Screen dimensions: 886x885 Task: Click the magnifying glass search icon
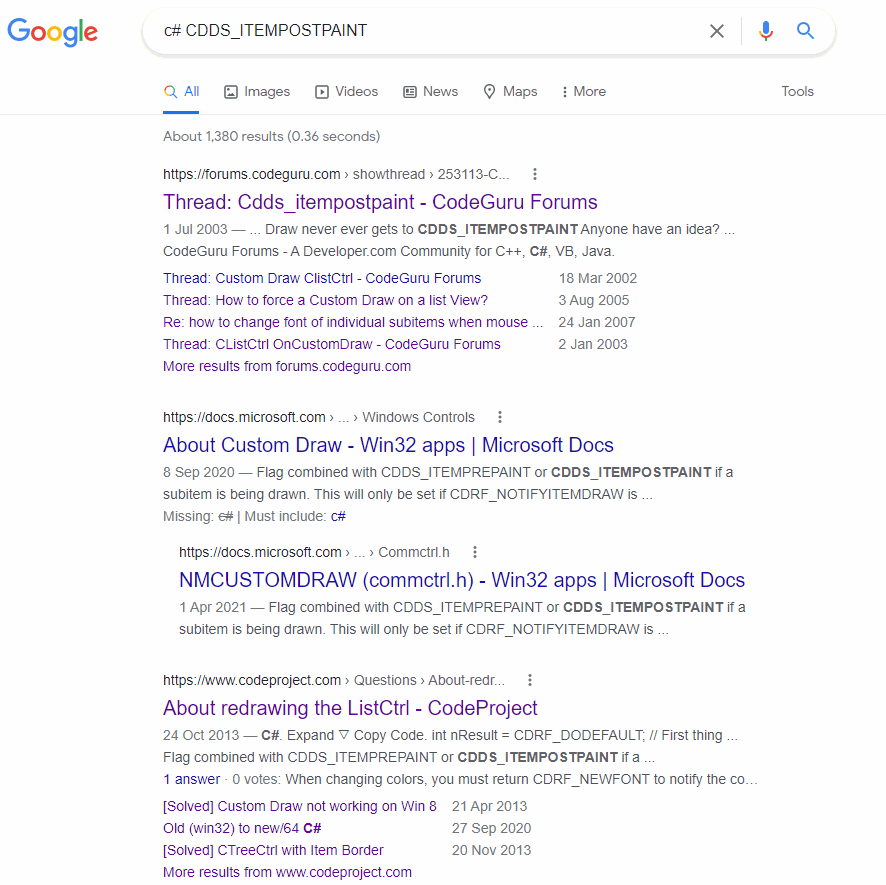coord(805,31)
